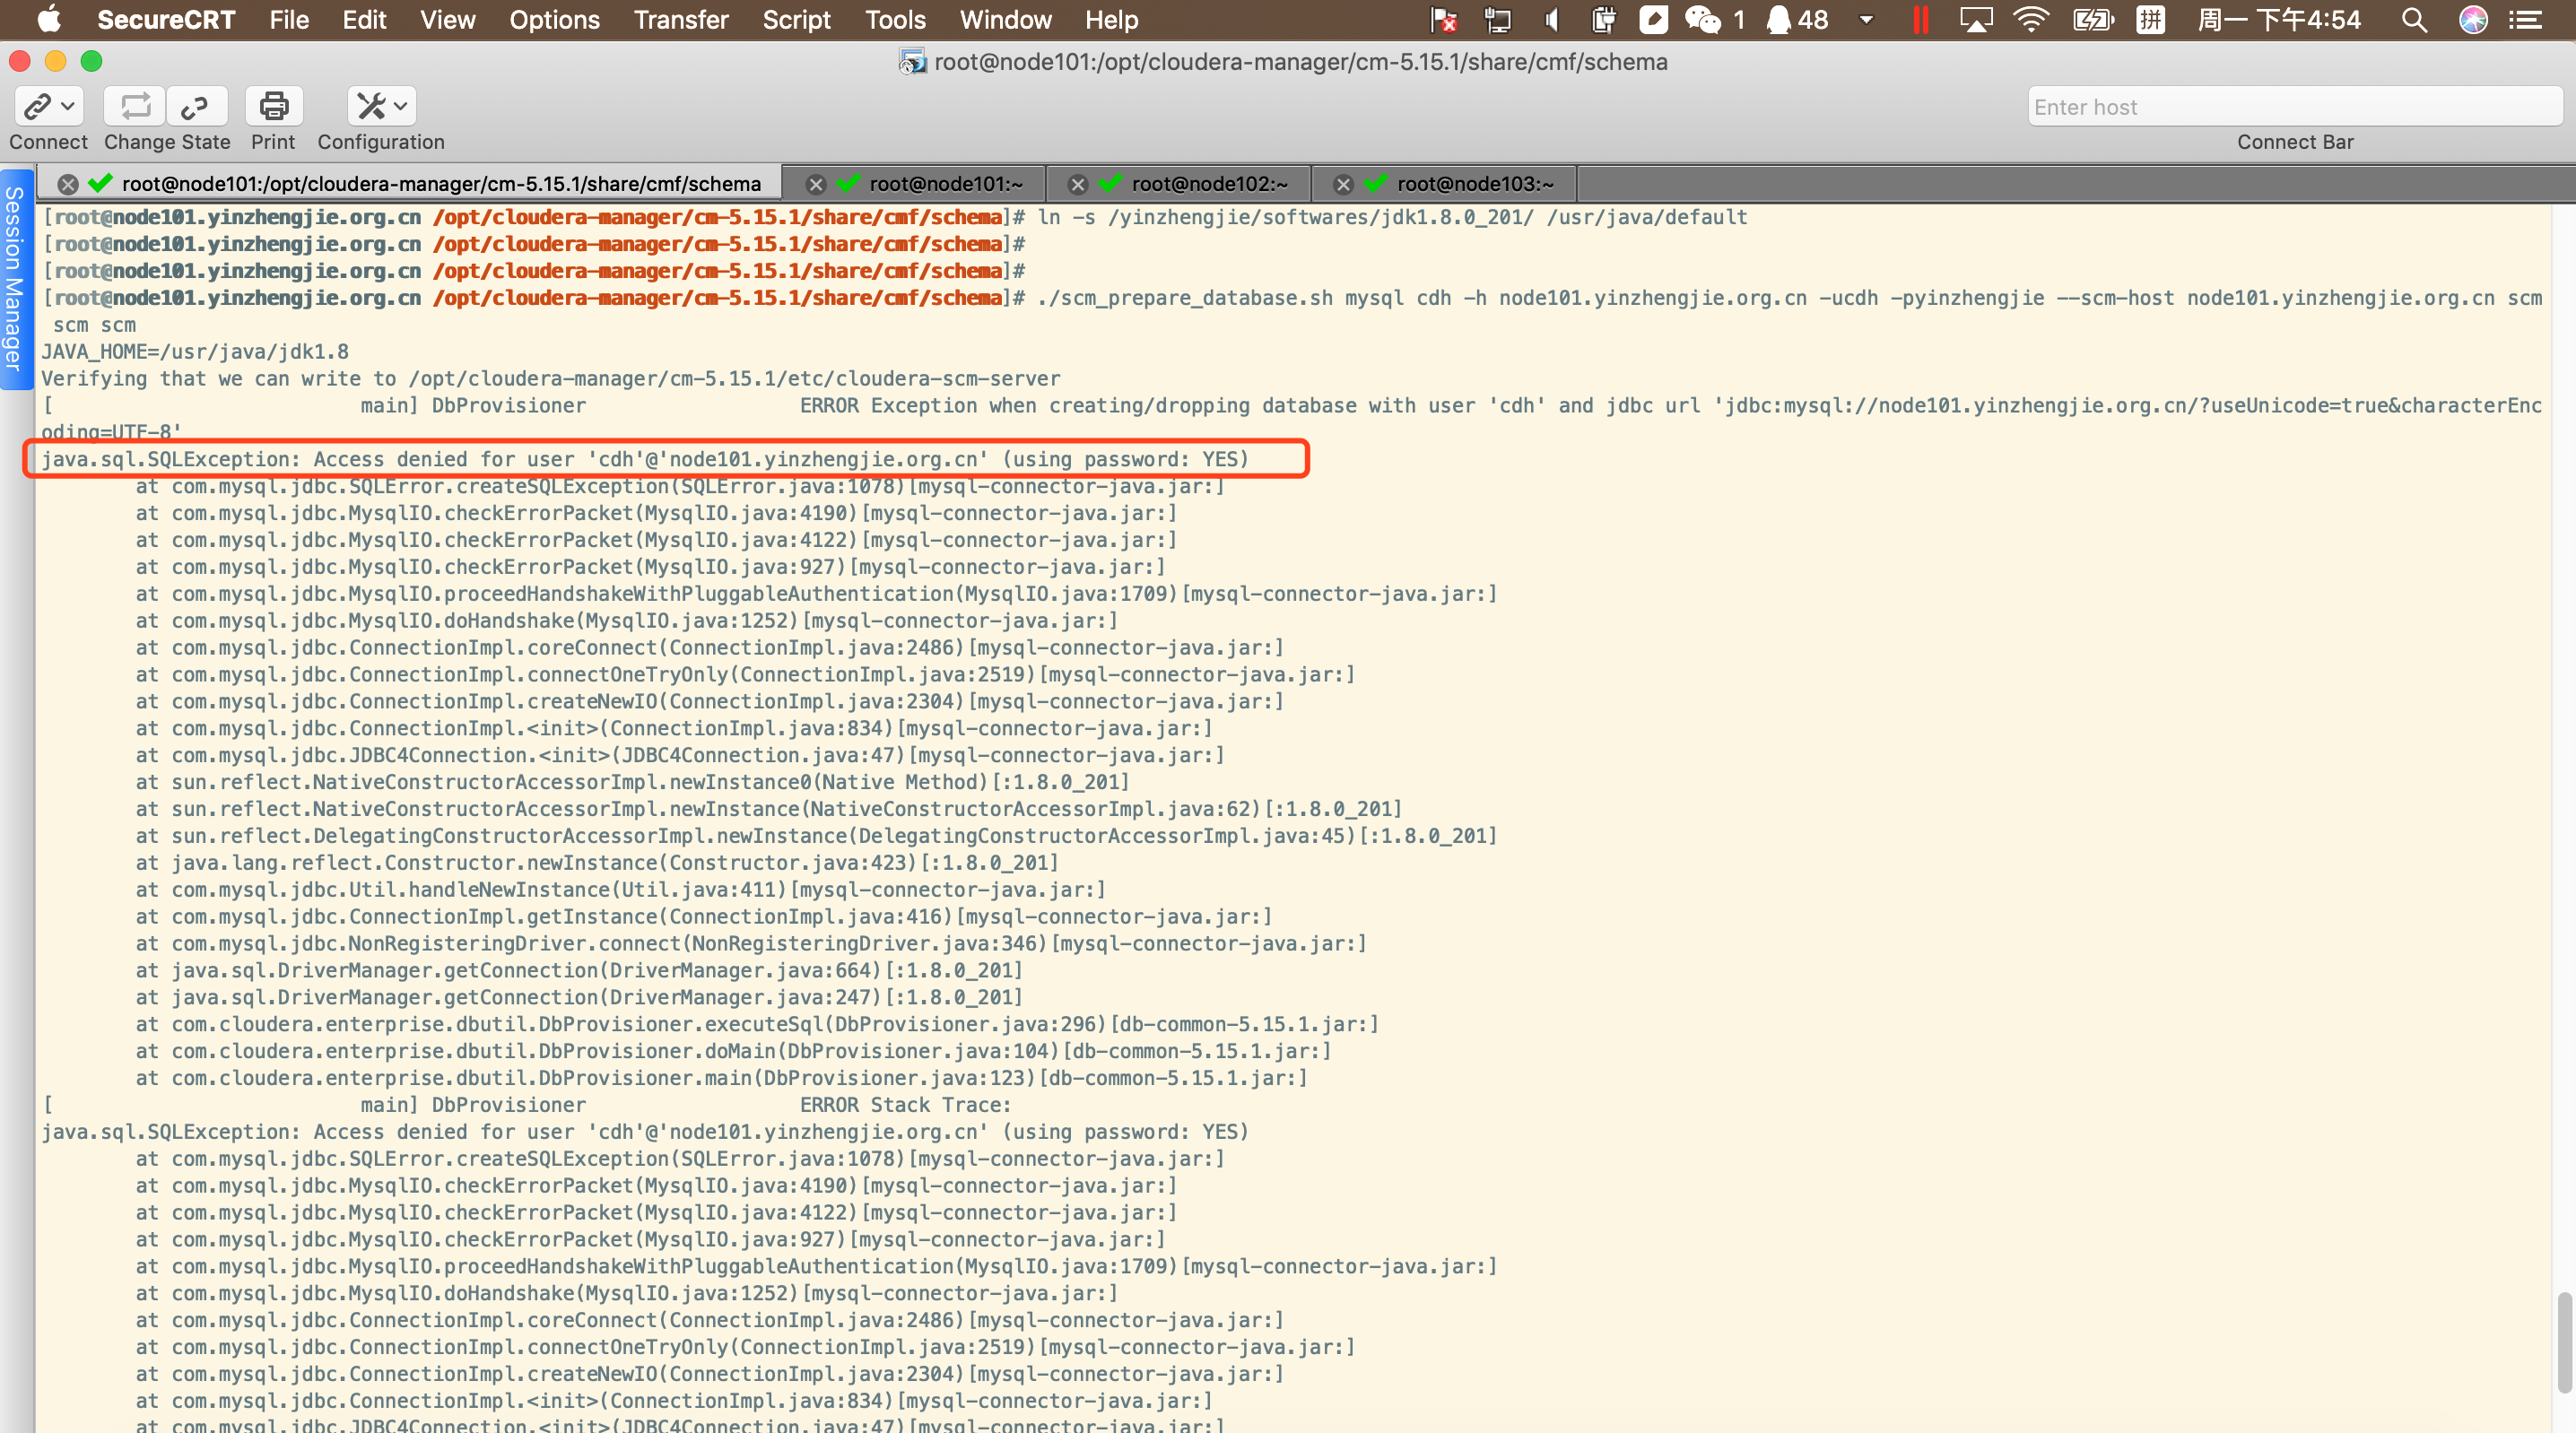Click the 'ERROR Stack Trace:' line
2576x1433 pixels.
(x=905, y=1105)
